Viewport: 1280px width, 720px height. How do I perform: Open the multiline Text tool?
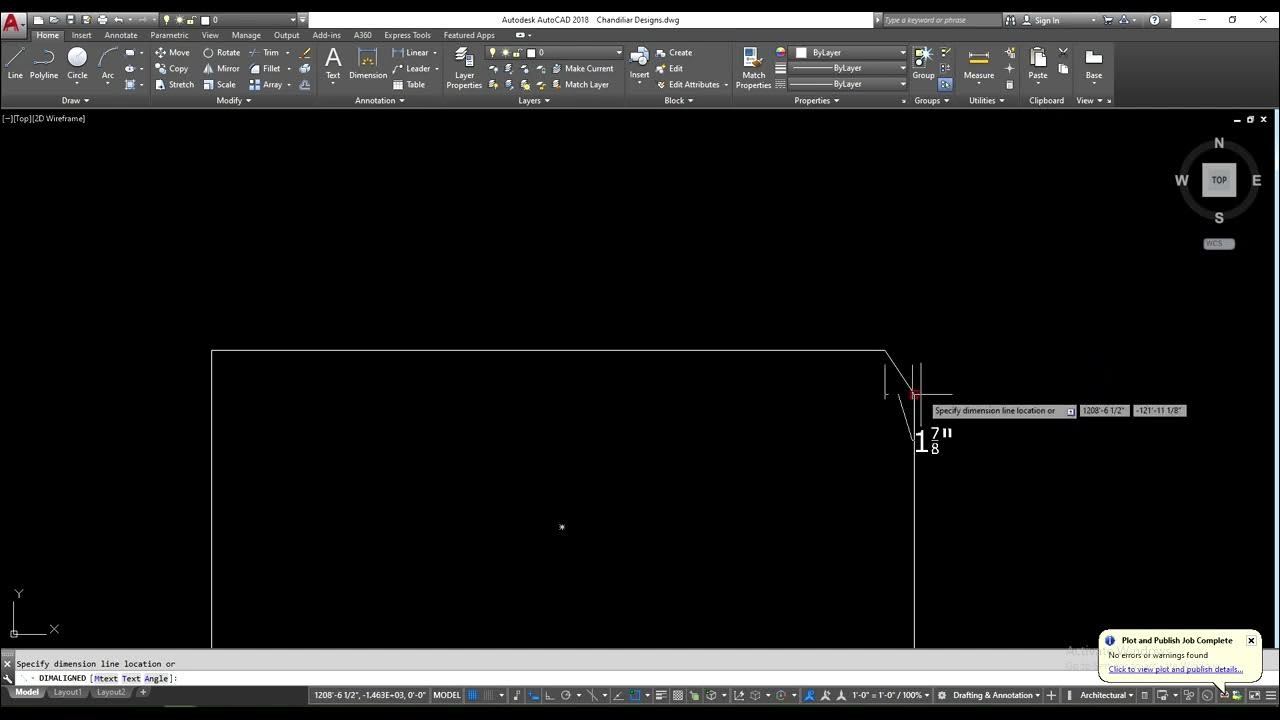coord(333,63)
